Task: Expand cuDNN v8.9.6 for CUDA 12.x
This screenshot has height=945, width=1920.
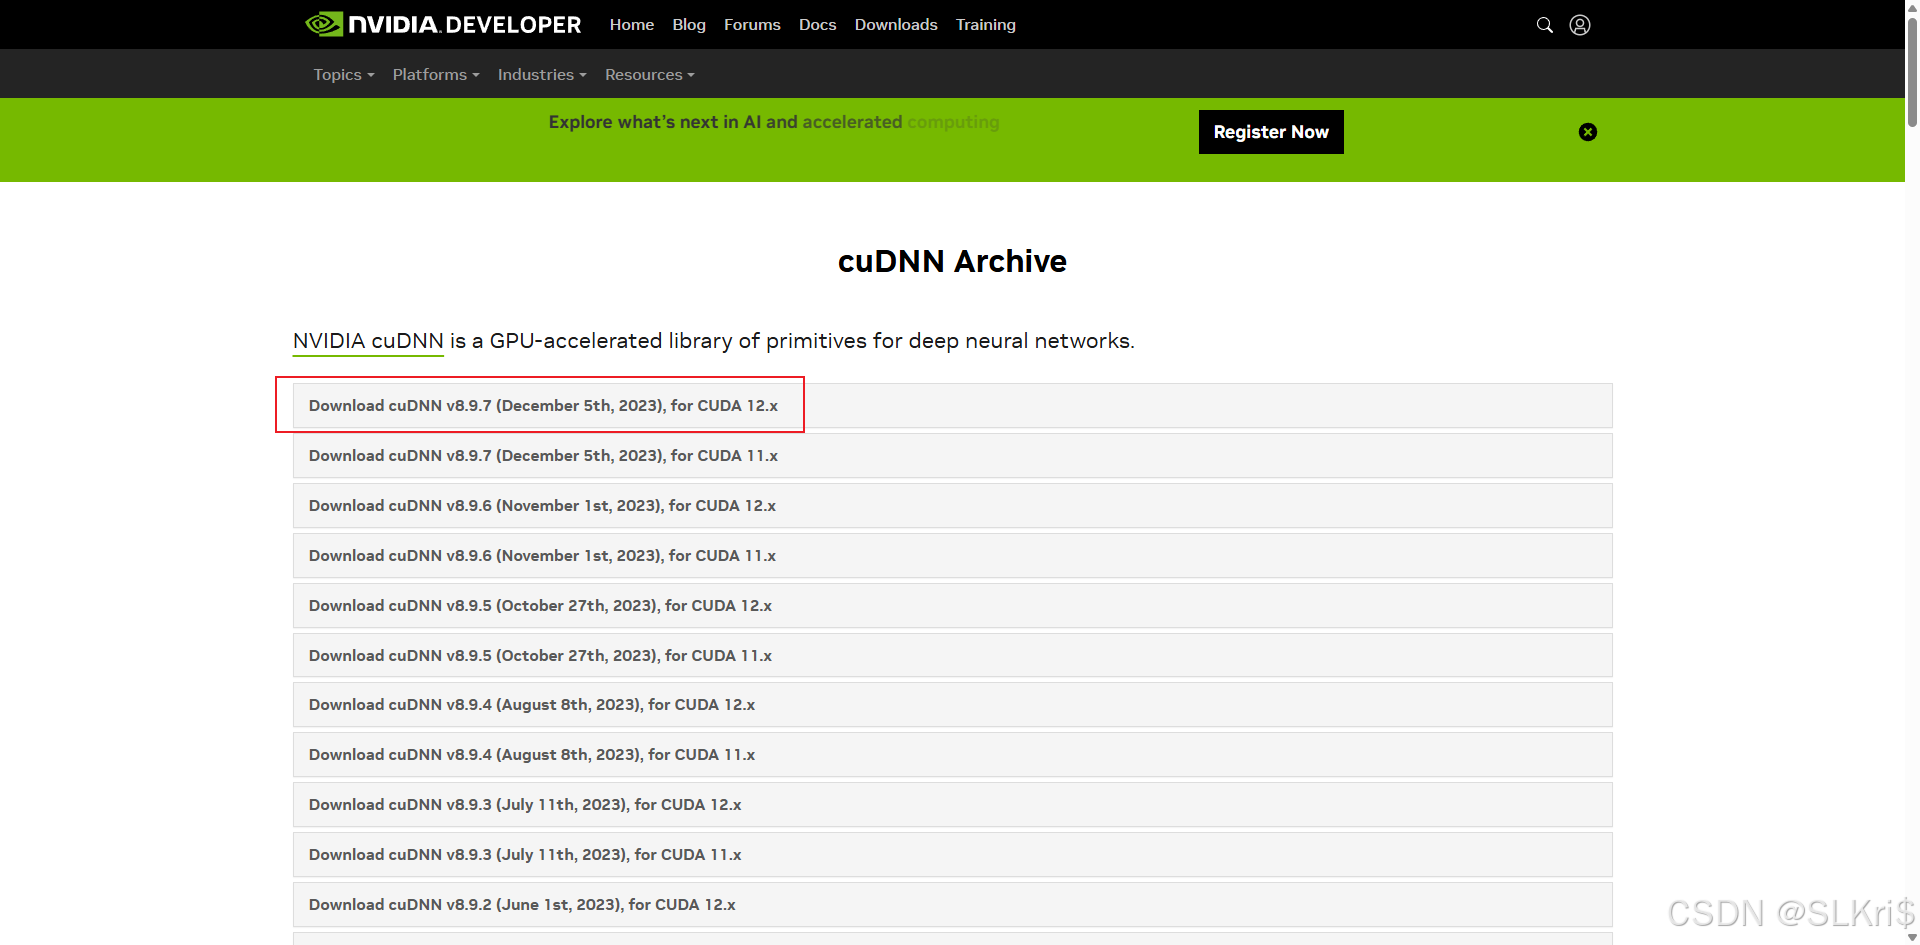Action: coord(952,506)
